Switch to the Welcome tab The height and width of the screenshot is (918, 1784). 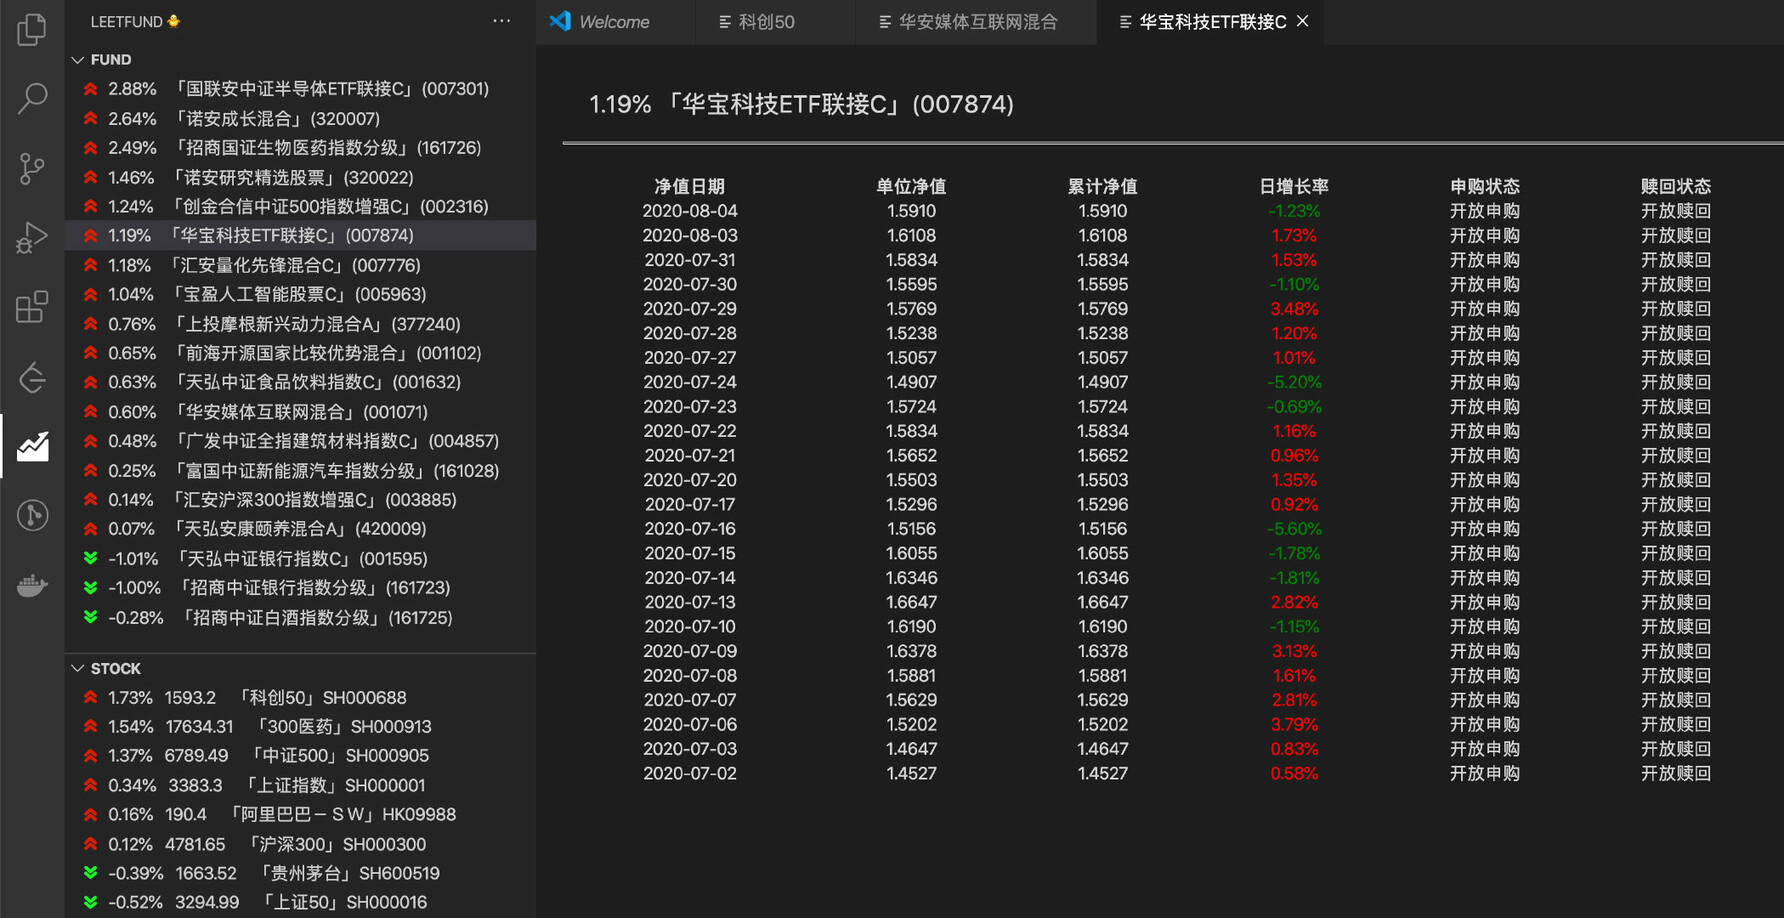[613, 22]
